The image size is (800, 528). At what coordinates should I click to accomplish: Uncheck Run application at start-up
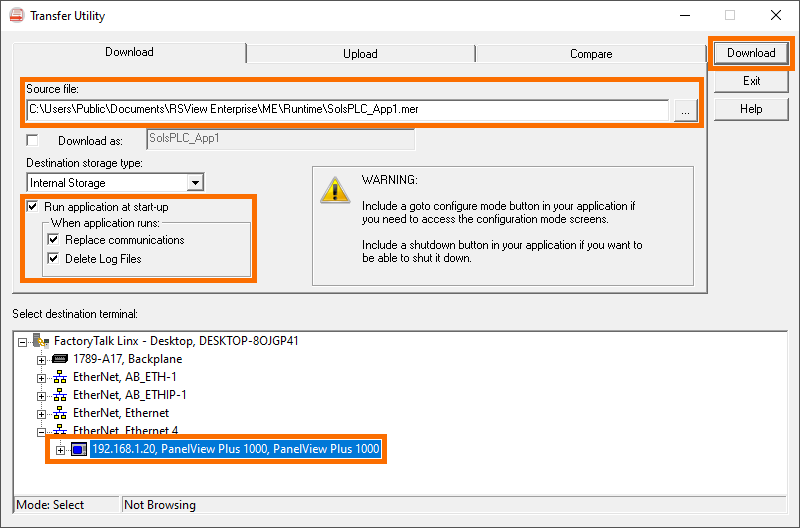click(x=32, y=207)
